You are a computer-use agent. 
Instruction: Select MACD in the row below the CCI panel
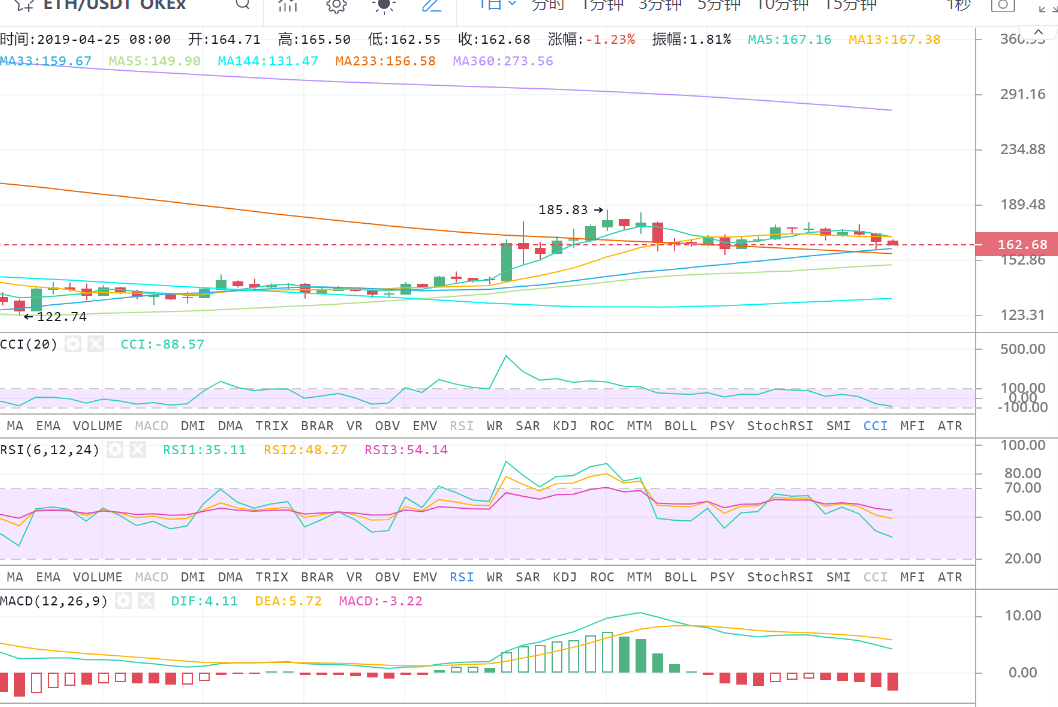(x=152, y=426)
